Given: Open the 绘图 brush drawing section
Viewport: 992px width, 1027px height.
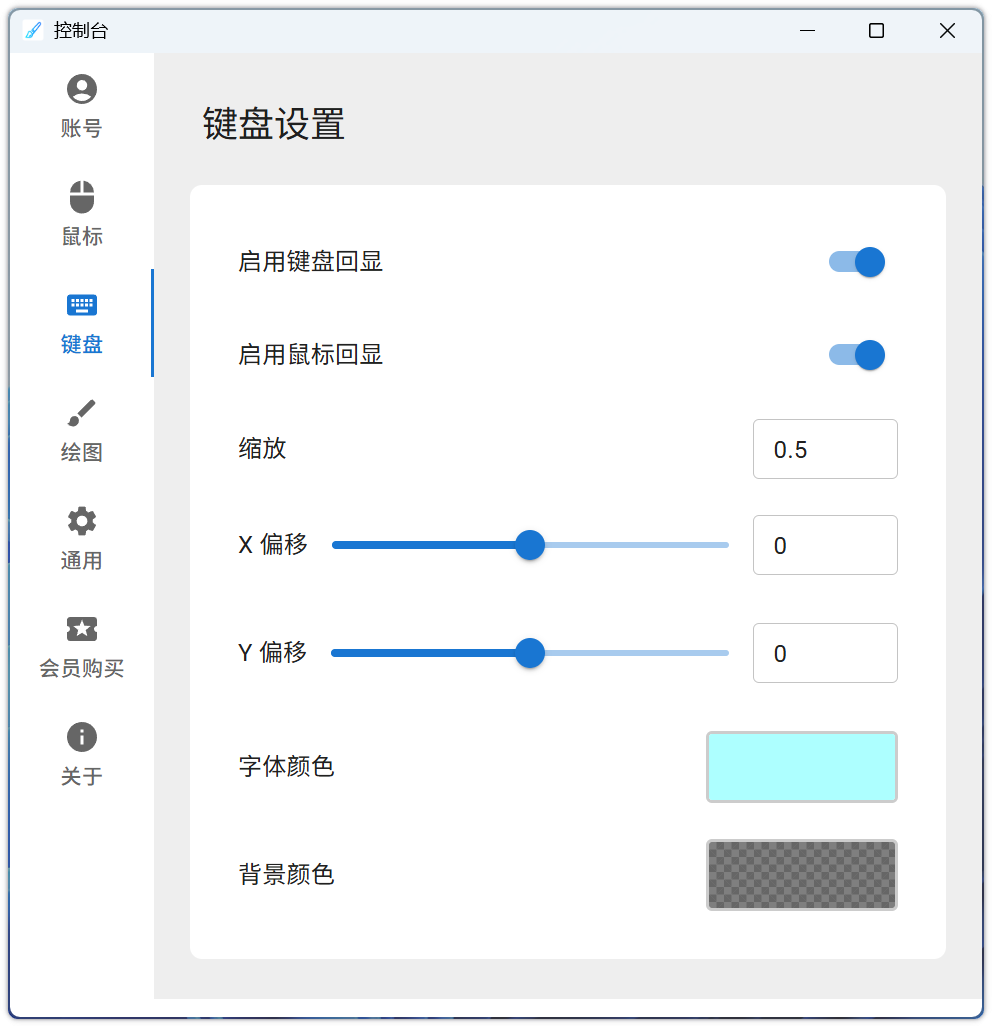Looking at the screenshot, I should click(82, 414).
